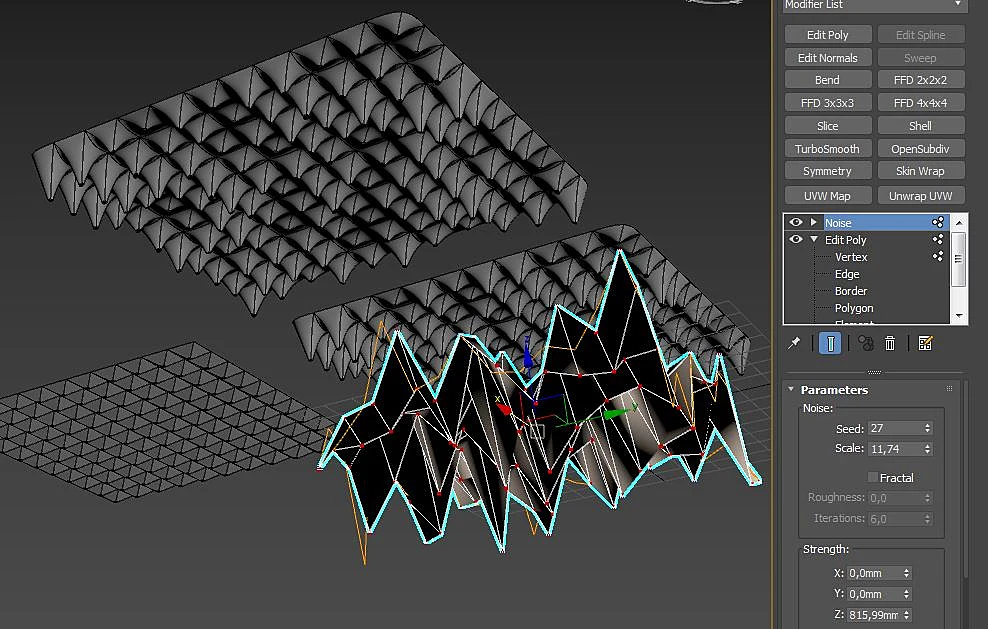Click instance icon on Noise row

pos(938,222)
